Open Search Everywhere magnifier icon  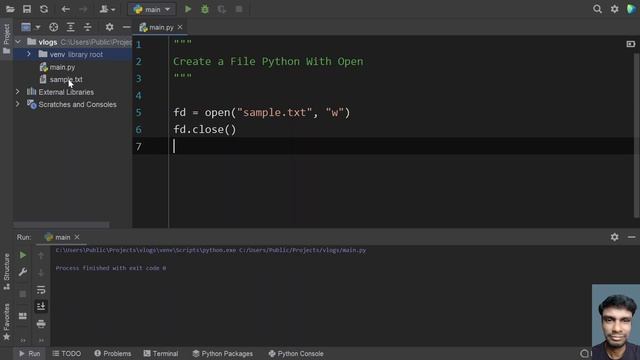coord(597,9)
